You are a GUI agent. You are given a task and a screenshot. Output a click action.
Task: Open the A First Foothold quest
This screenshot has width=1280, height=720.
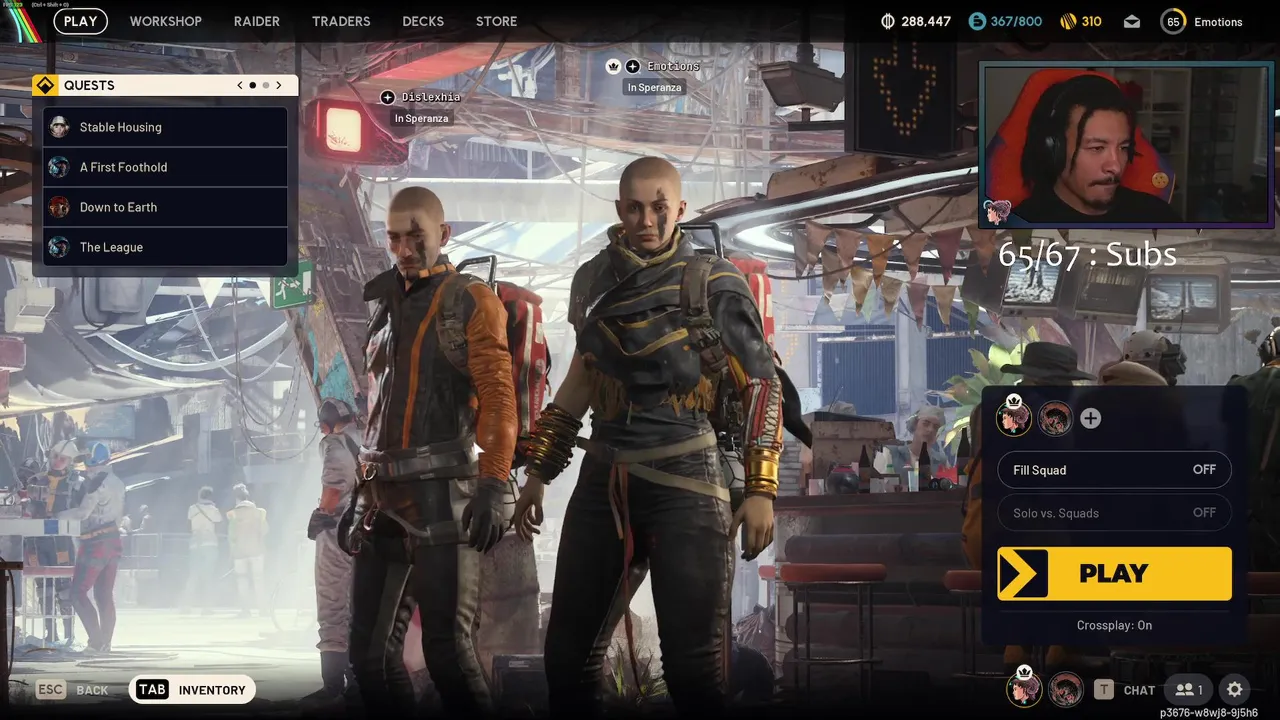pyautogui.click(x=165, y=167)
